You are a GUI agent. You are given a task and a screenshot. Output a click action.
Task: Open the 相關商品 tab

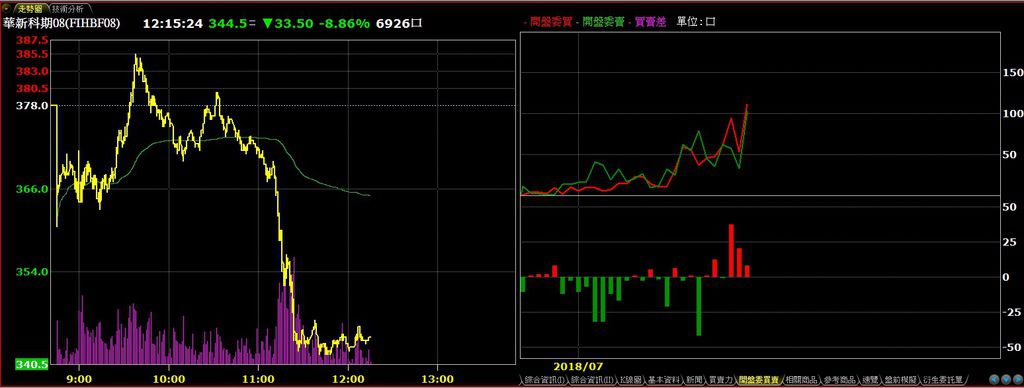pyautogui.click(x=803, y=380)
